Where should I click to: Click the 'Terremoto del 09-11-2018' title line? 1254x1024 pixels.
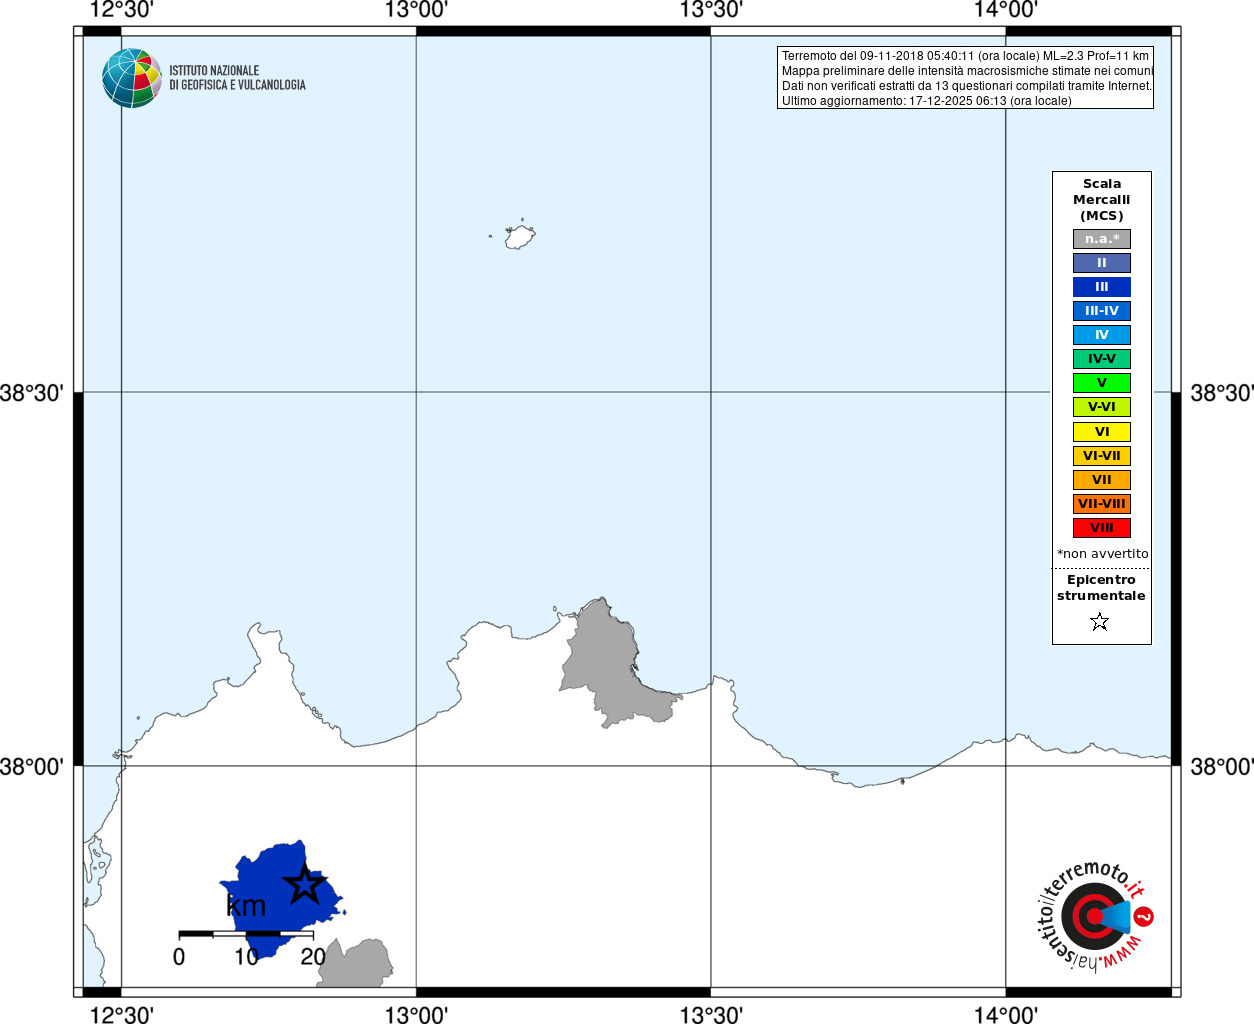click(x=965, y=56)
